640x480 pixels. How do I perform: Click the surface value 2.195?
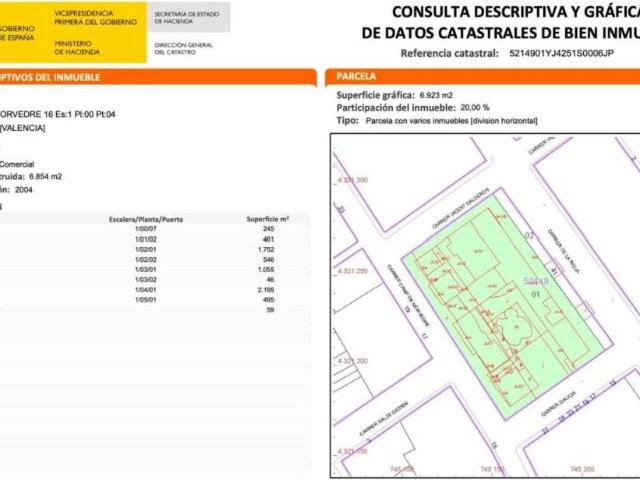(266, 290)
